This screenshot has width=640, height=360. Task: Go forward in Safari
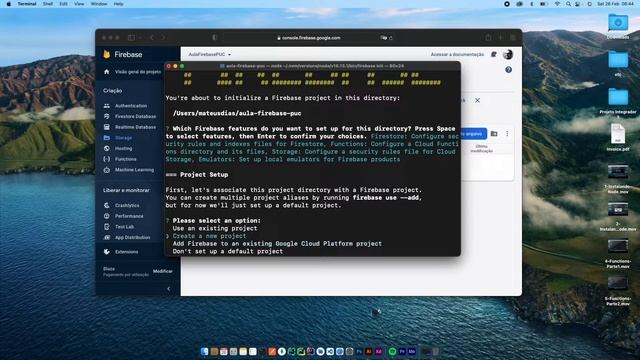point(163,38)
